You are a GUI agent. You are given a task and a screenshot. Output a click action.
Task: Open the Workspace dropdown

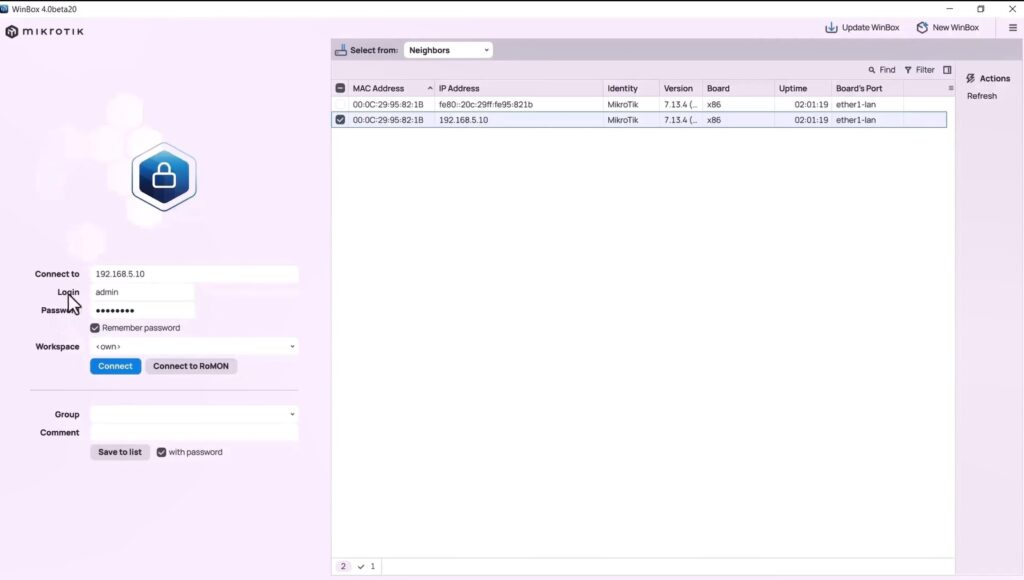click(194, 347)
